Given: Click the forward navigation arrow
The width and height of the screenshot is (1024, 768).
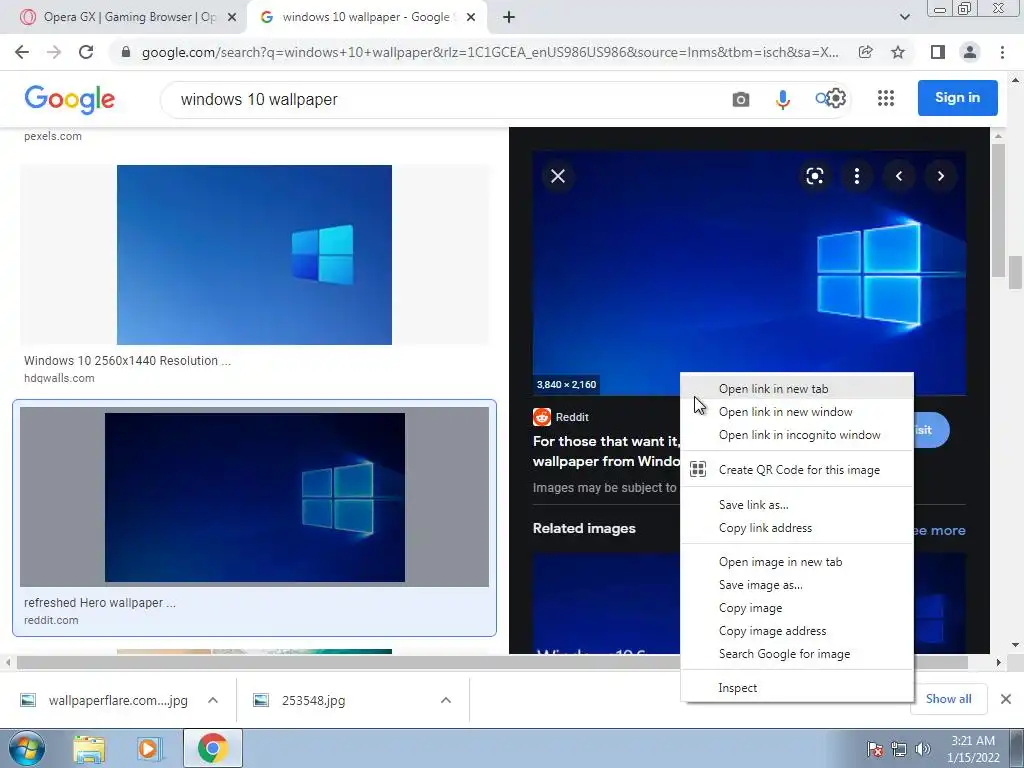Looking at the screenshot, I should pyautogui.click(x=54, y=52).
